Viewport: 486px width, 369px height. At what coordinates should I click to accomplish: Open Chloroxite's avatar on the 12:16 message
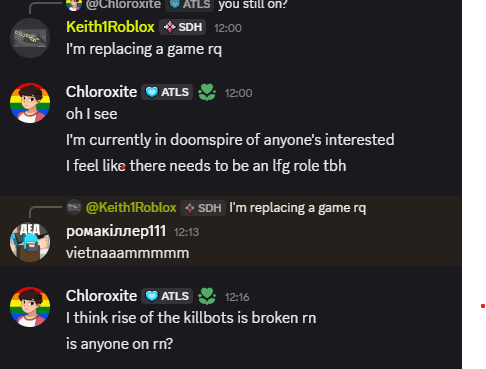30,307
